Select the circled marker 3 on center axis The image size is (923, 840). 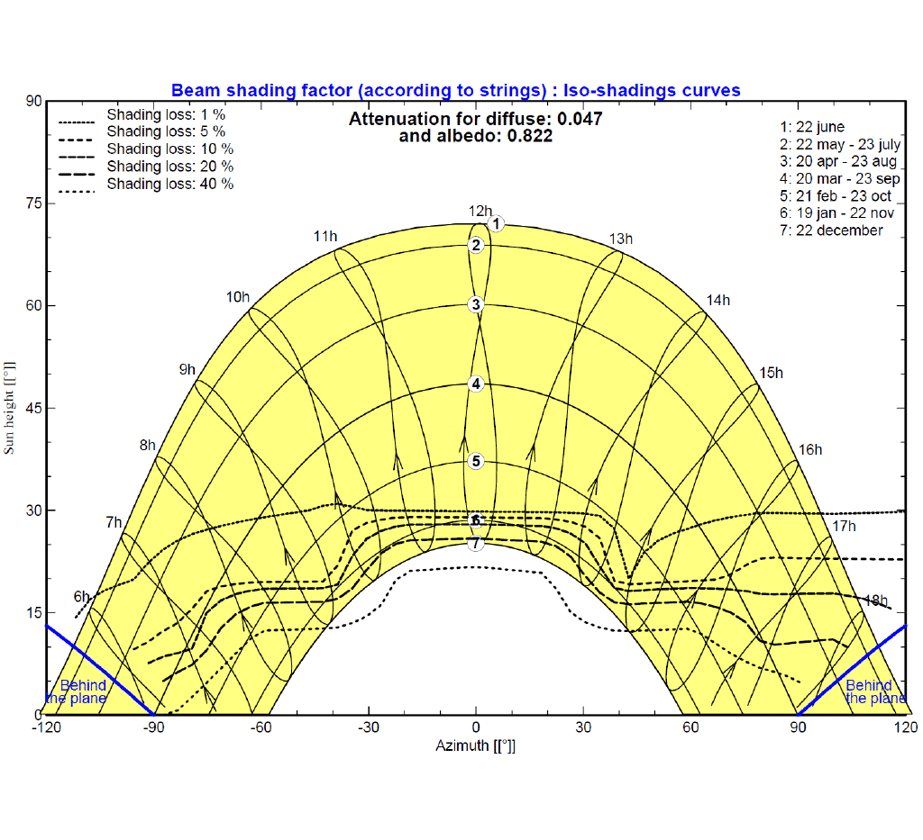pyautogui.click(x=477, y=303)
